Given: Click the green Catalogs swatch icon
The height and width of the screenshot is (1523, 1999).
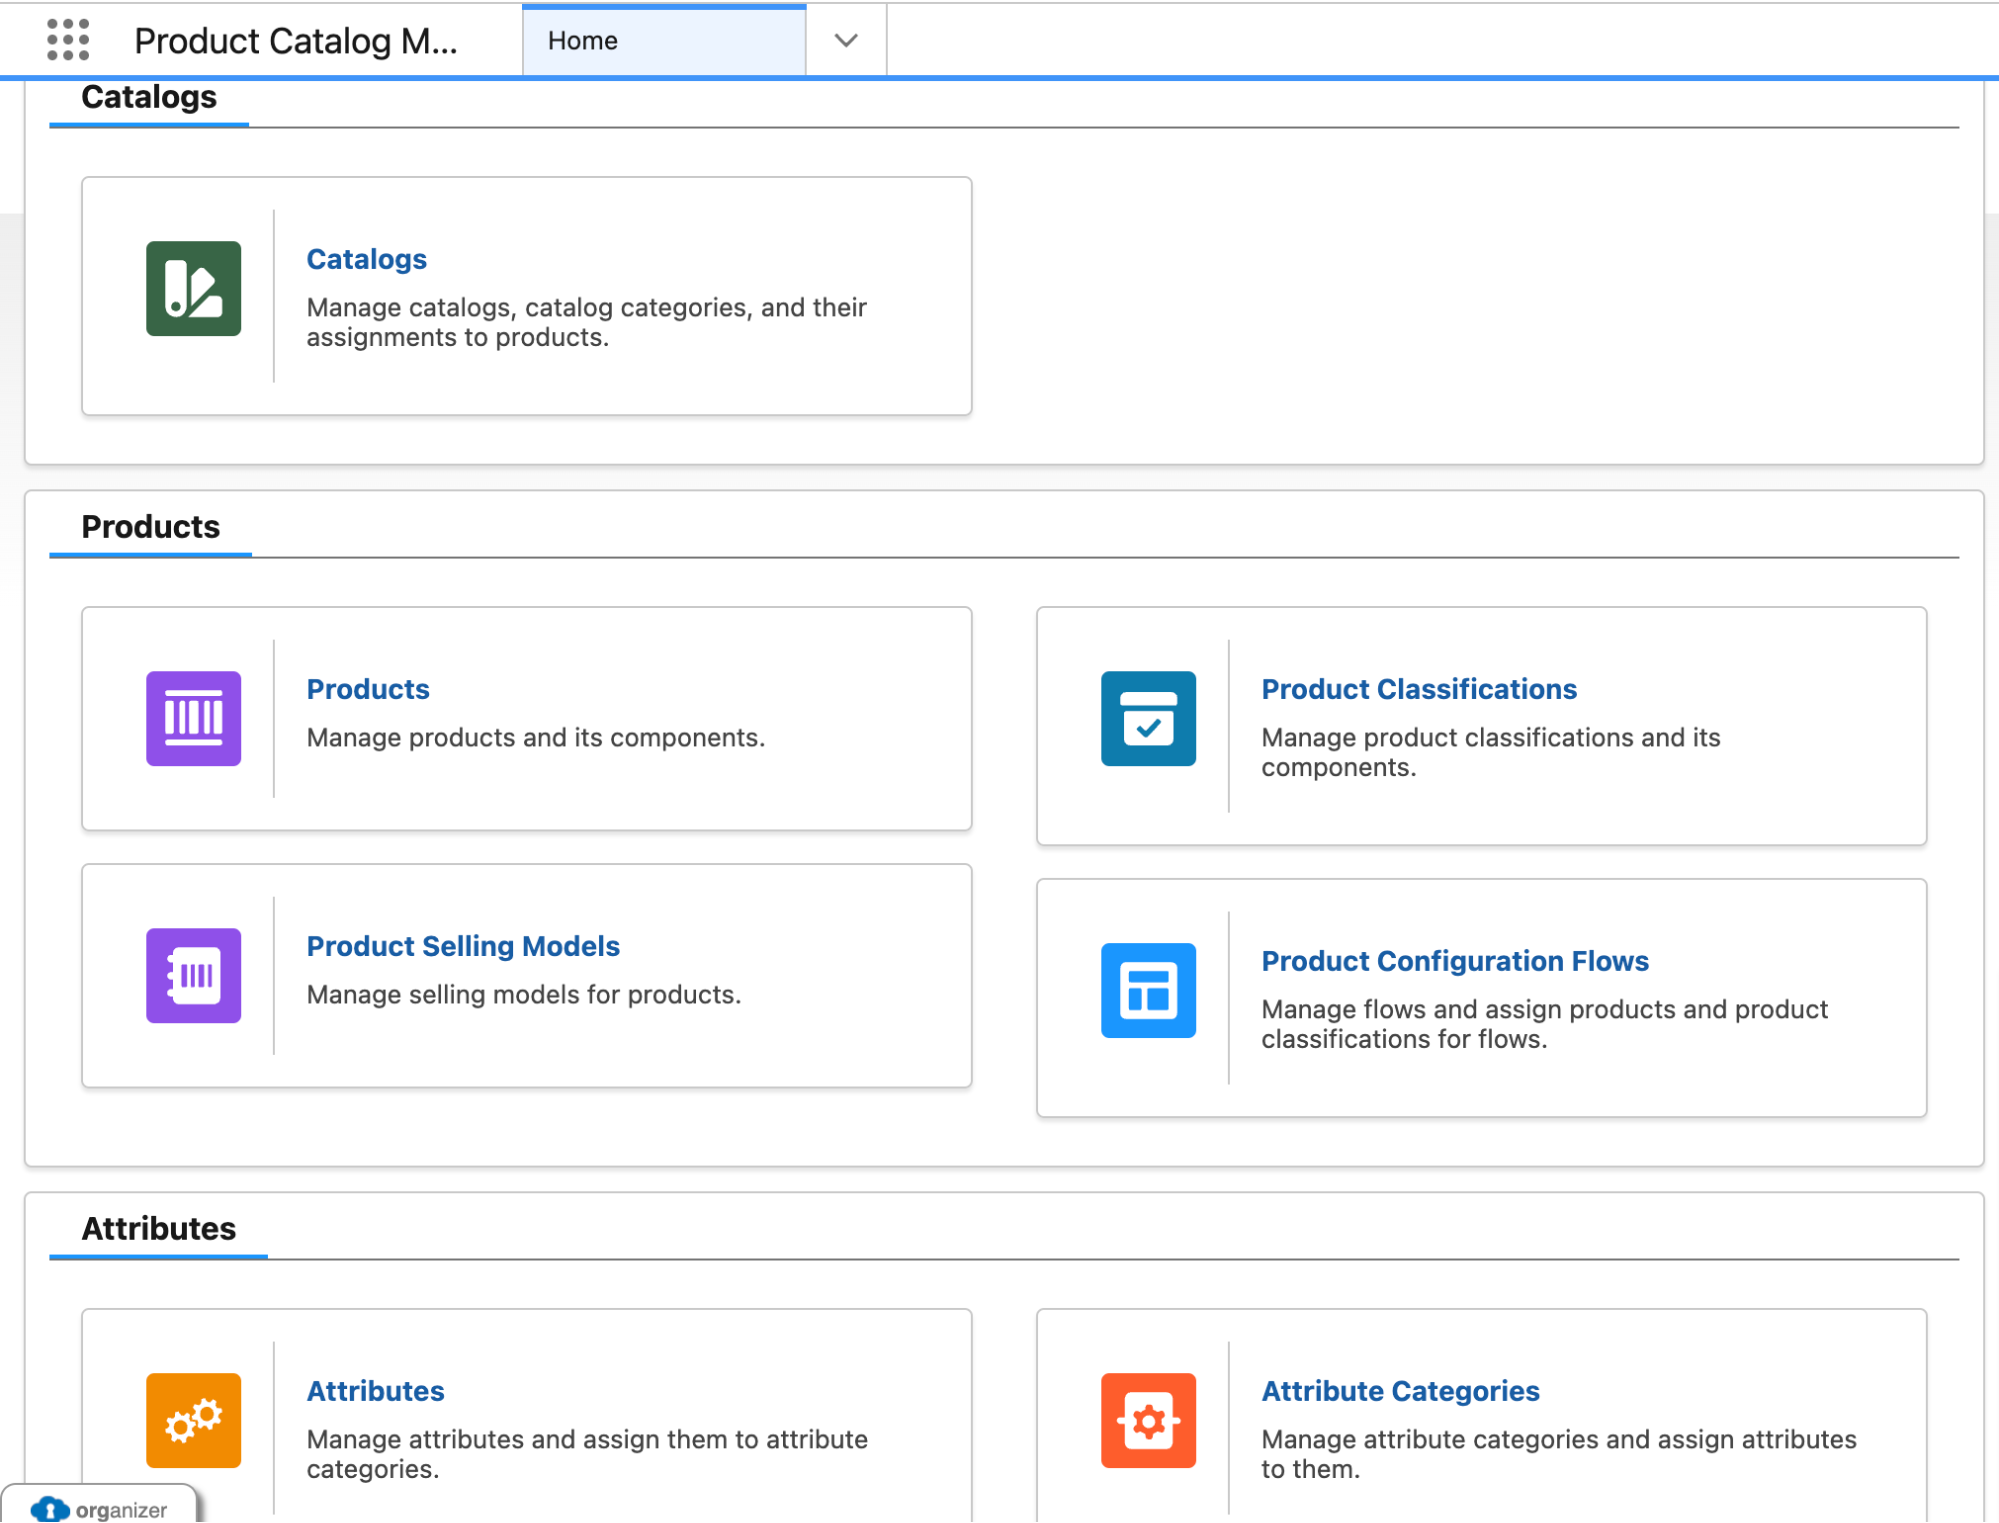Looking at the screenshot, I should coord(193,288).
